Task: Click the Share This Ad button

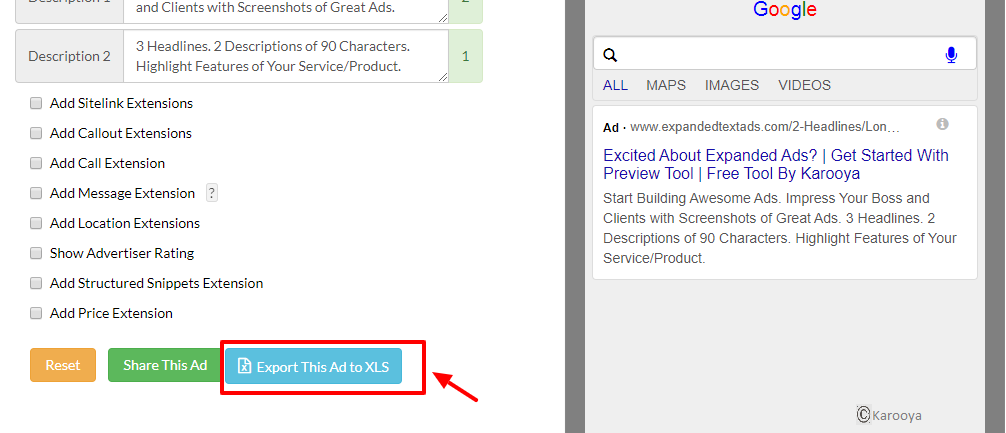Action: click(166, 365)
